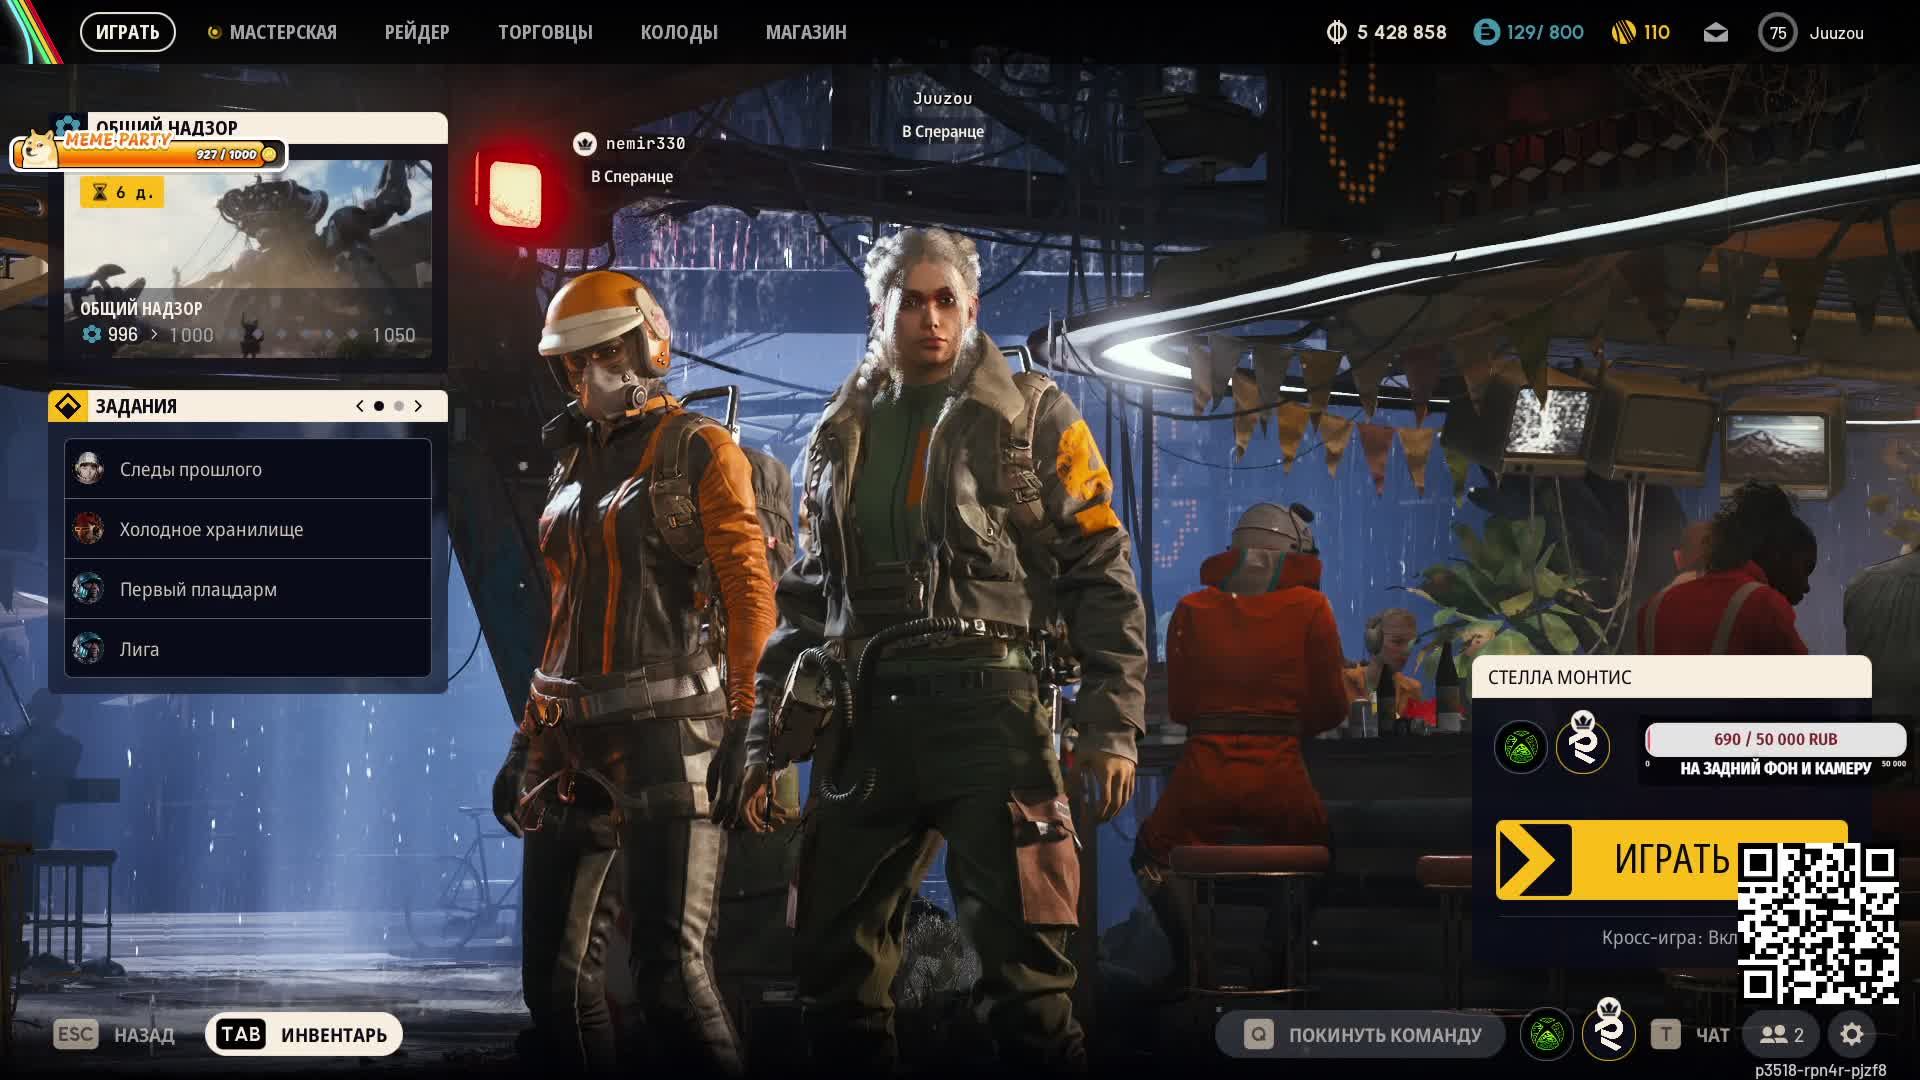Select the first quests page dot
1920x1080 pixels.
pos(379,406)
